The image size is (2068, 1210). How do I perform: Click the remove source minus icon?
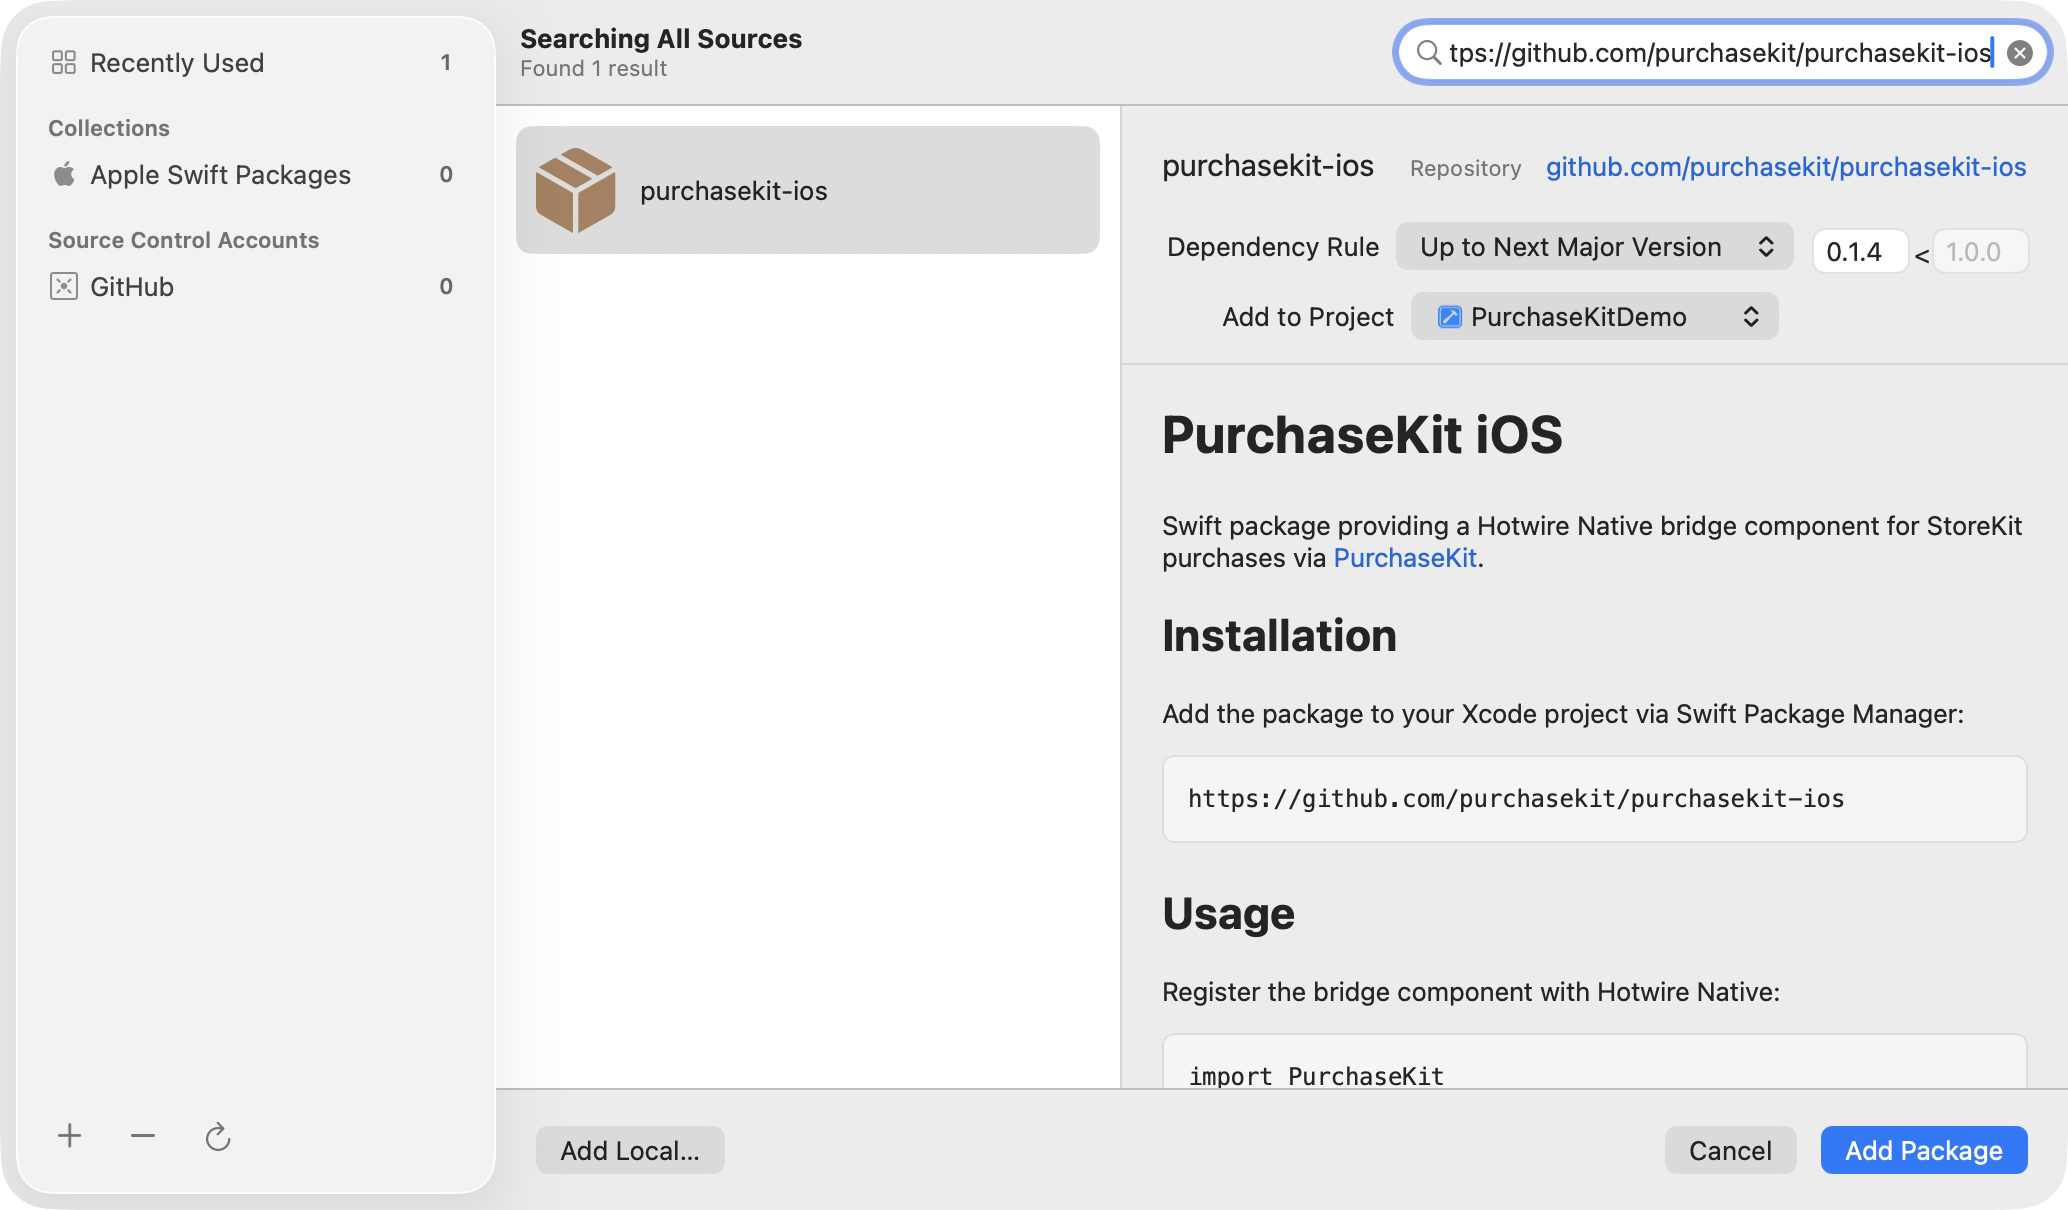(x=143, y=1136)
